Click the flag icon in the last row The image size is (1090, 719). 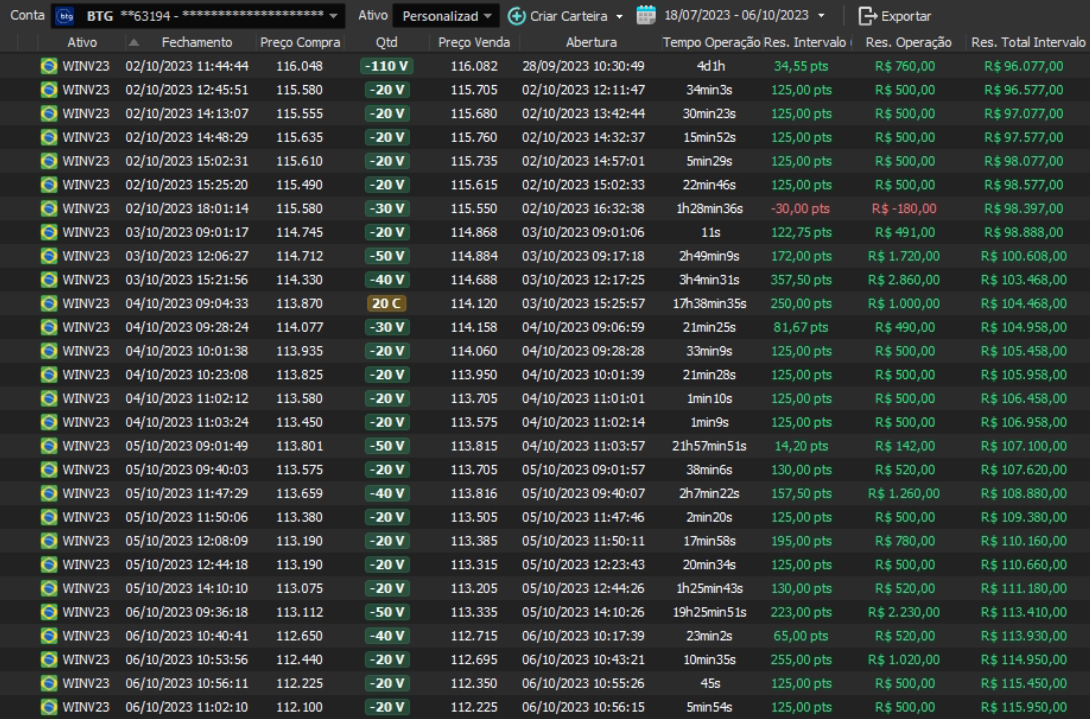(49, 707)
